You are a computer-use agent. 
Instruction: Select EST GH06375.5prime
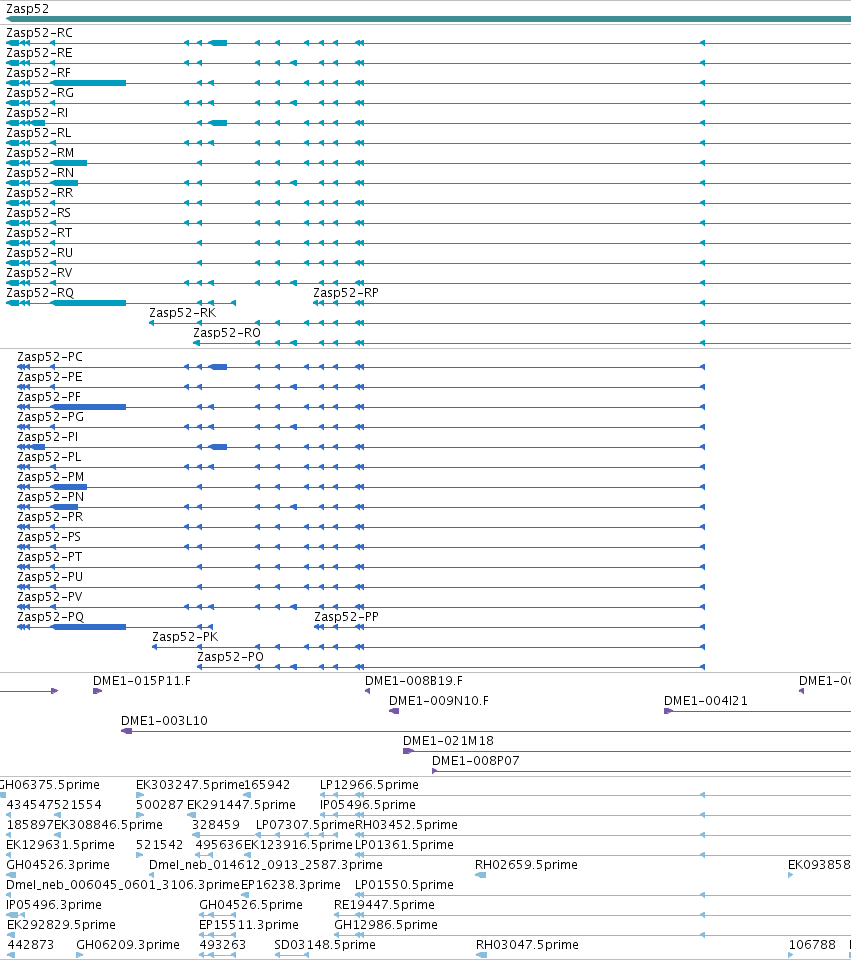tap(49, 785)
